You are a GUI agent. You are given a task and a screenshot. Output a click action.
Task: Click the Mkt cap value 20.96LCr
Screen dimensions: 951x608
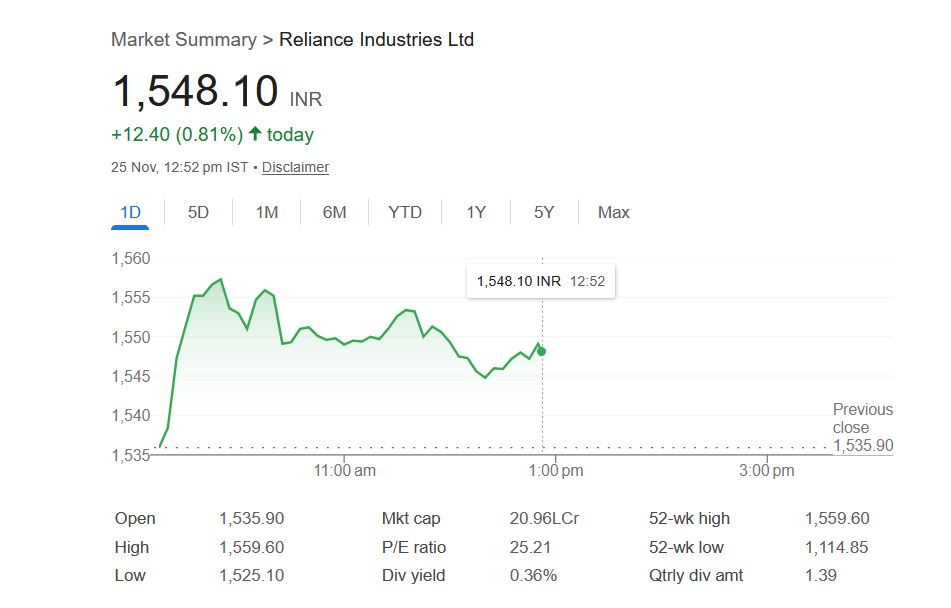[x=544, y=518]
